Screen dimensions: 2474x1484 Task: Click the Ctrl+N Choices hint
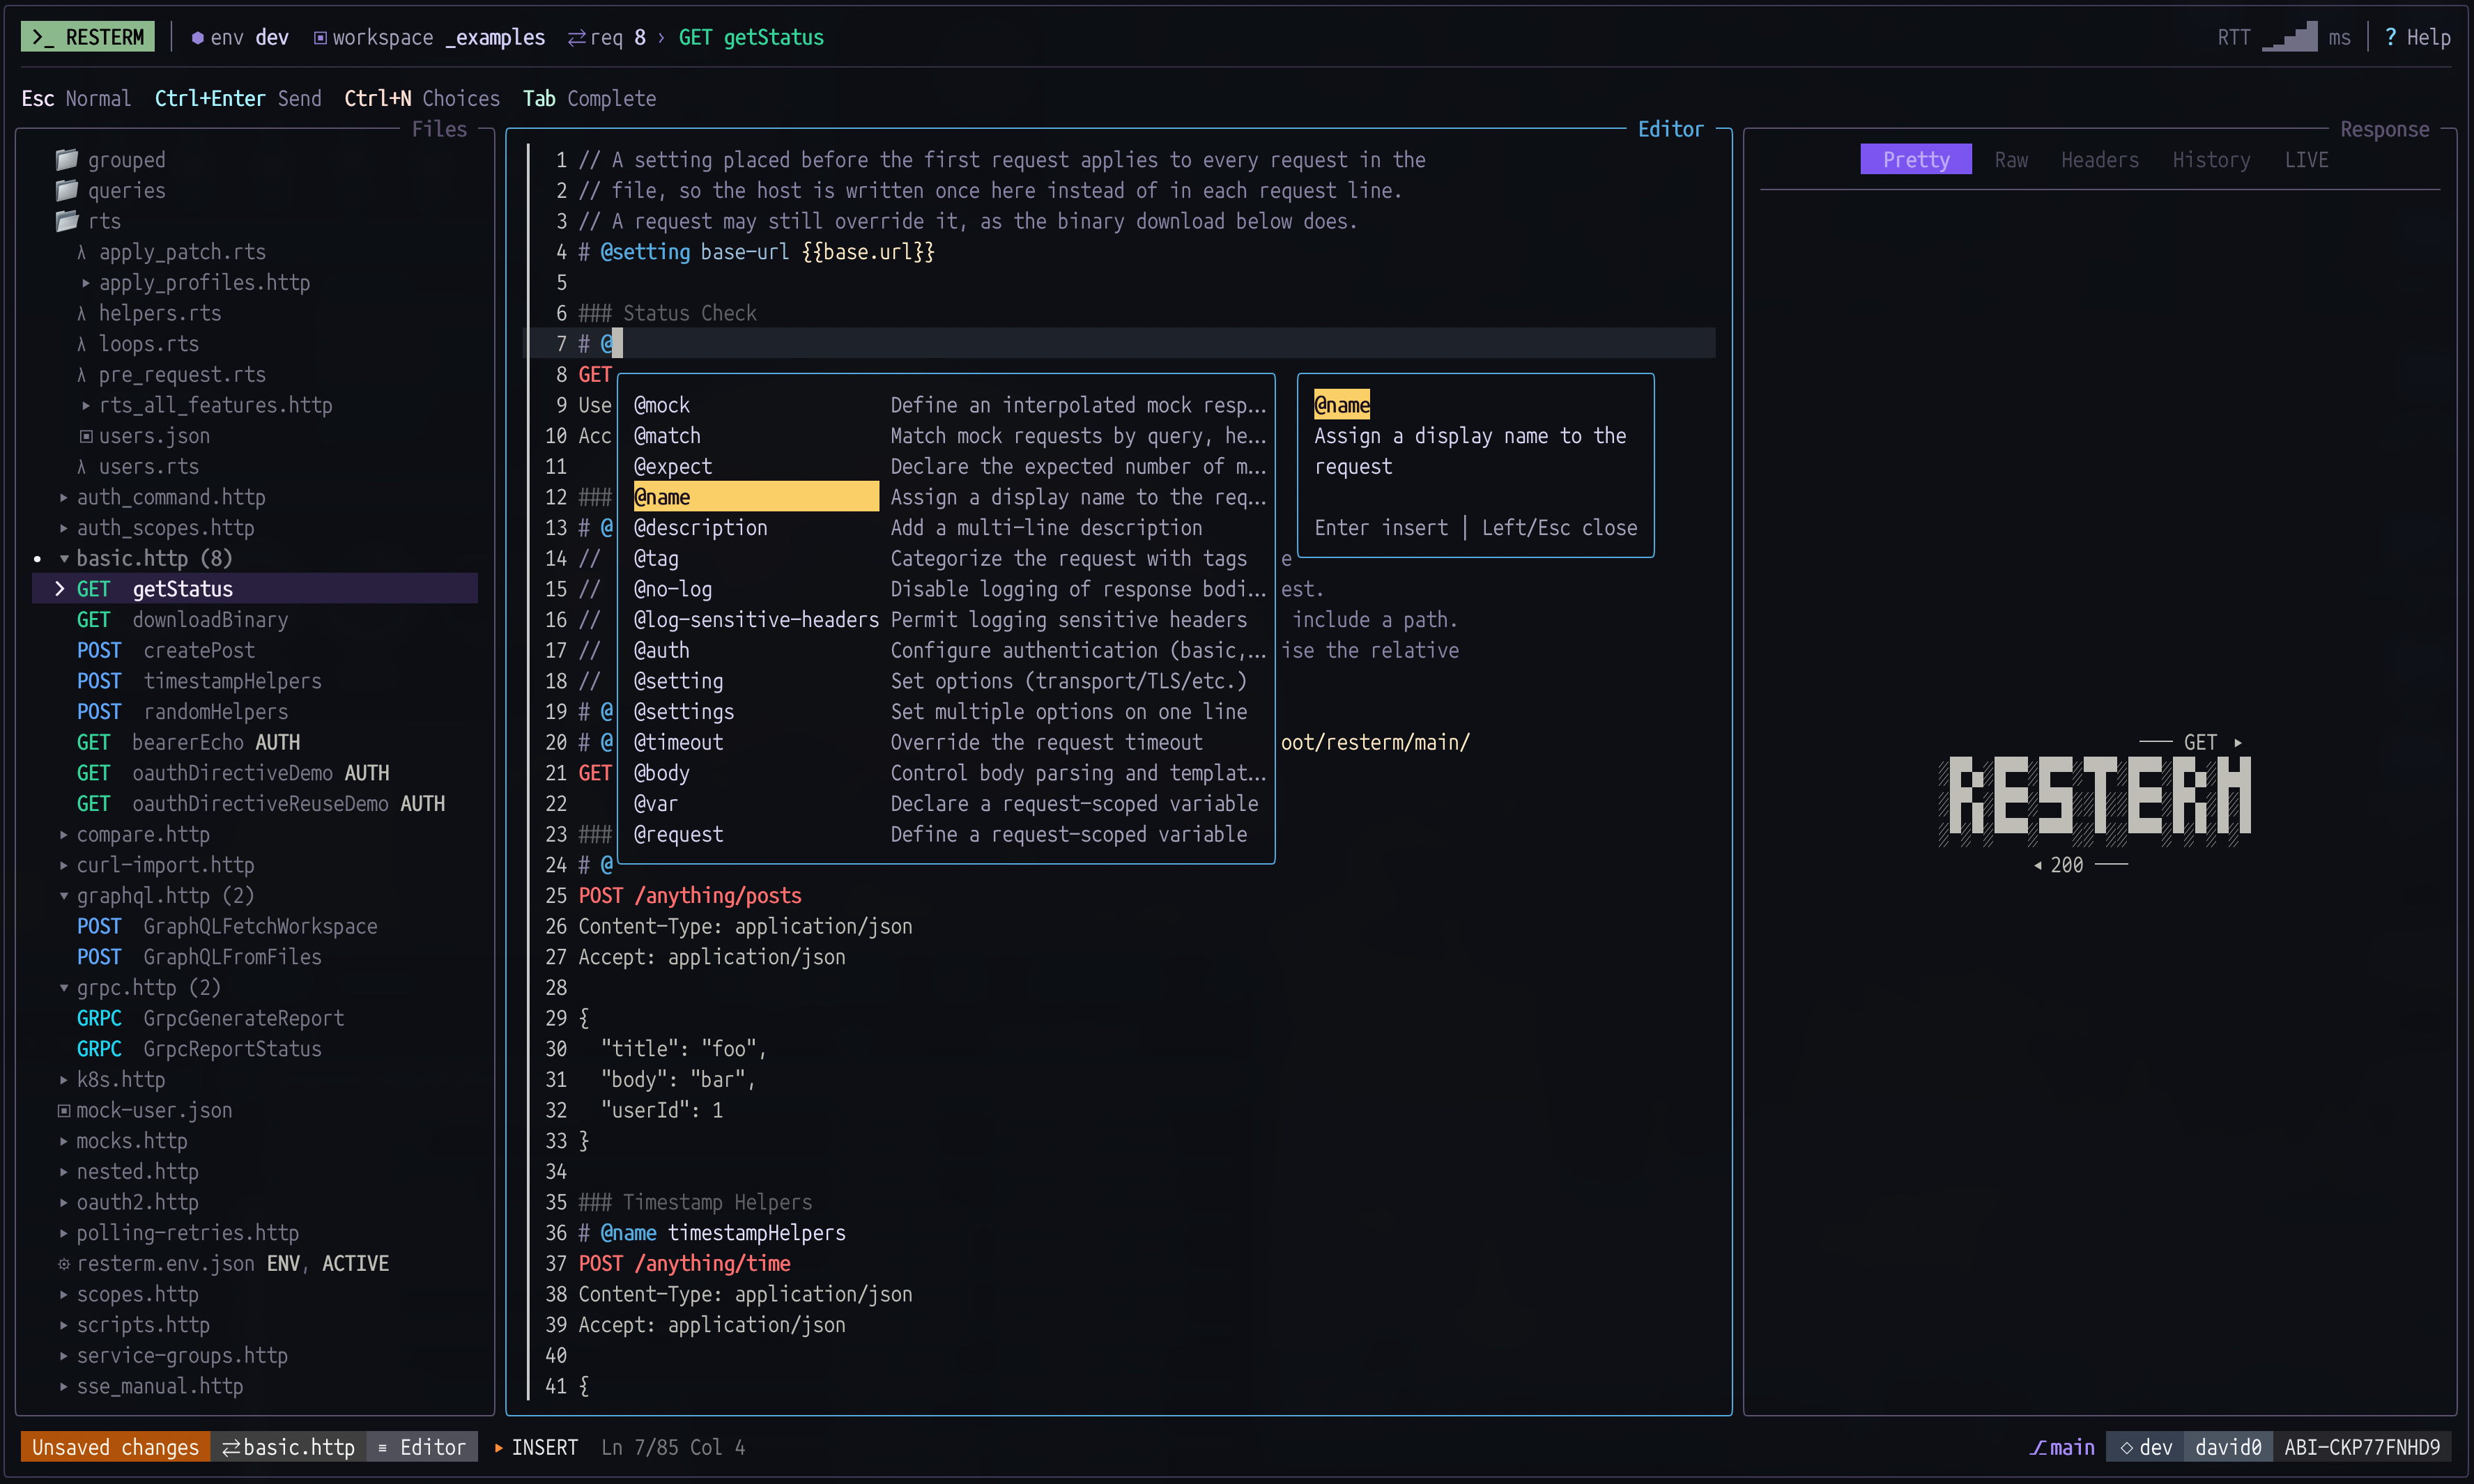tap(422, 98)
